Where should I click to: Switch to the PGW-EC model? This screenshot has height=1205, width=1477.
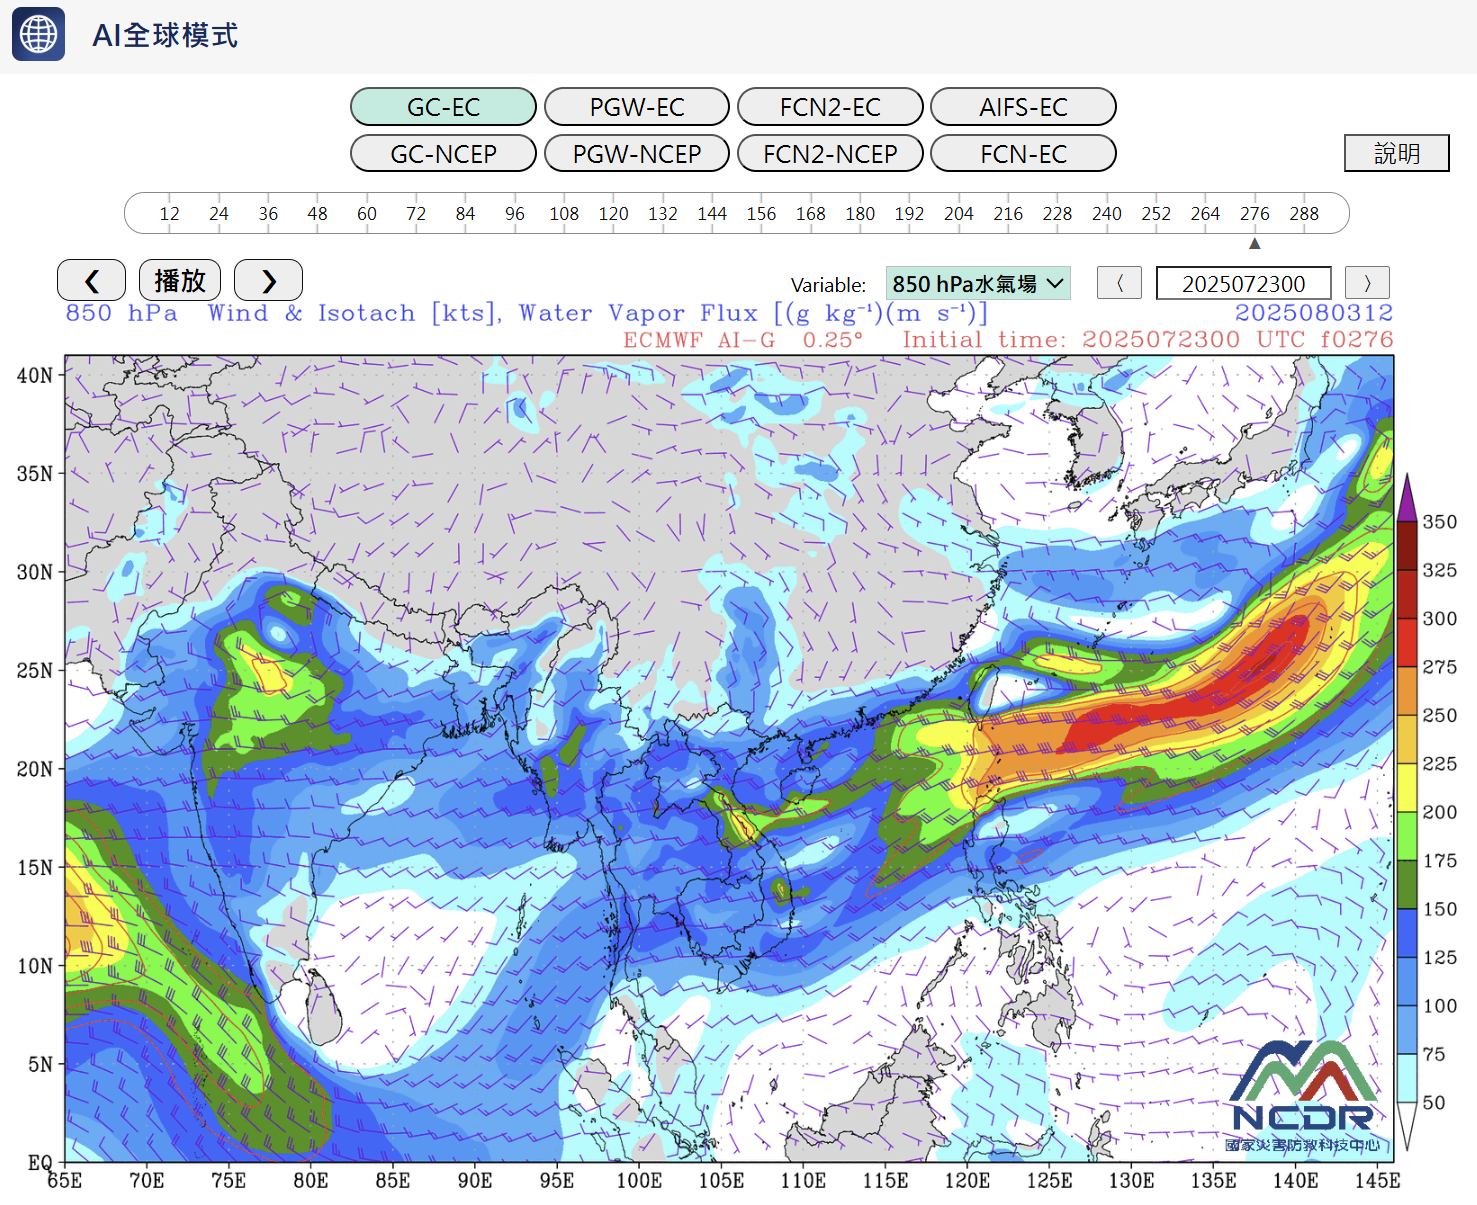click(x=637, y=107)
